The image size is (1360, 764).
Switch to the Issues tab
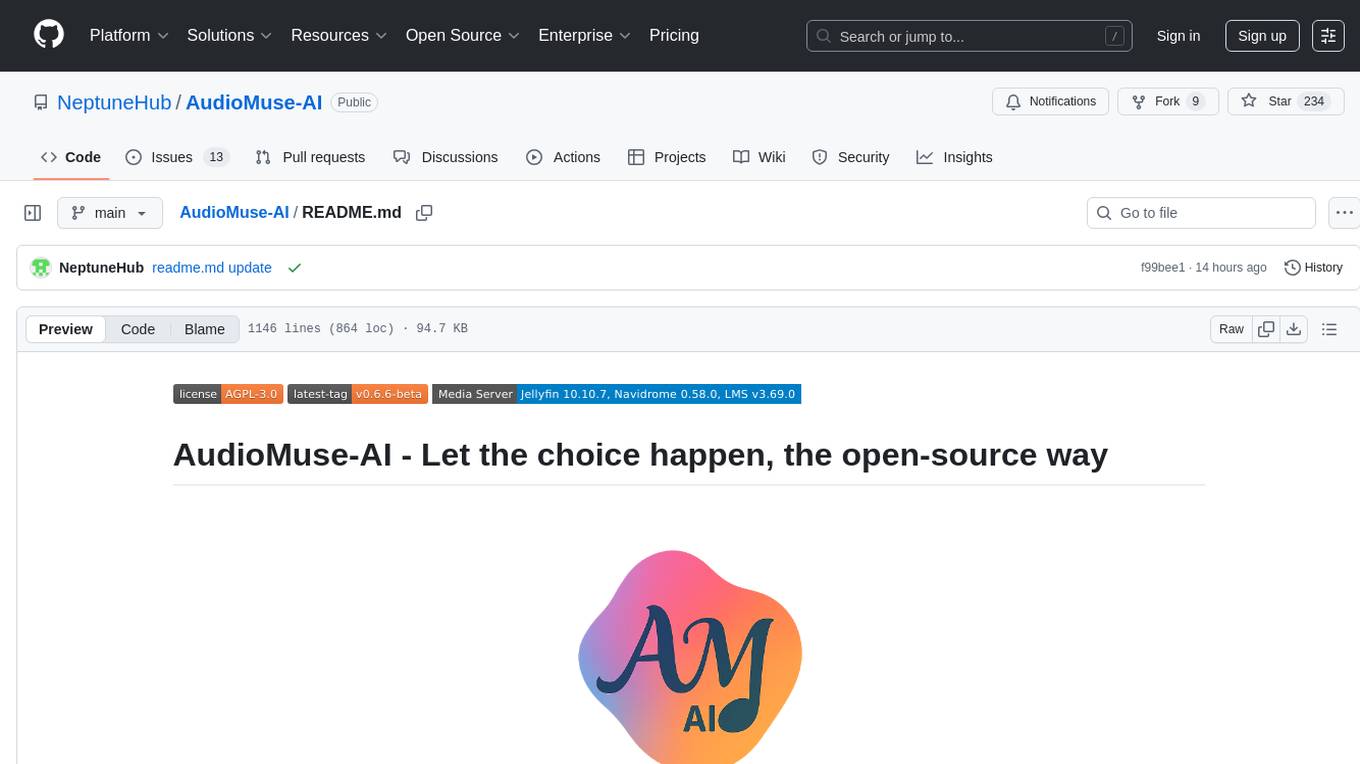click(x=177, y=157)
